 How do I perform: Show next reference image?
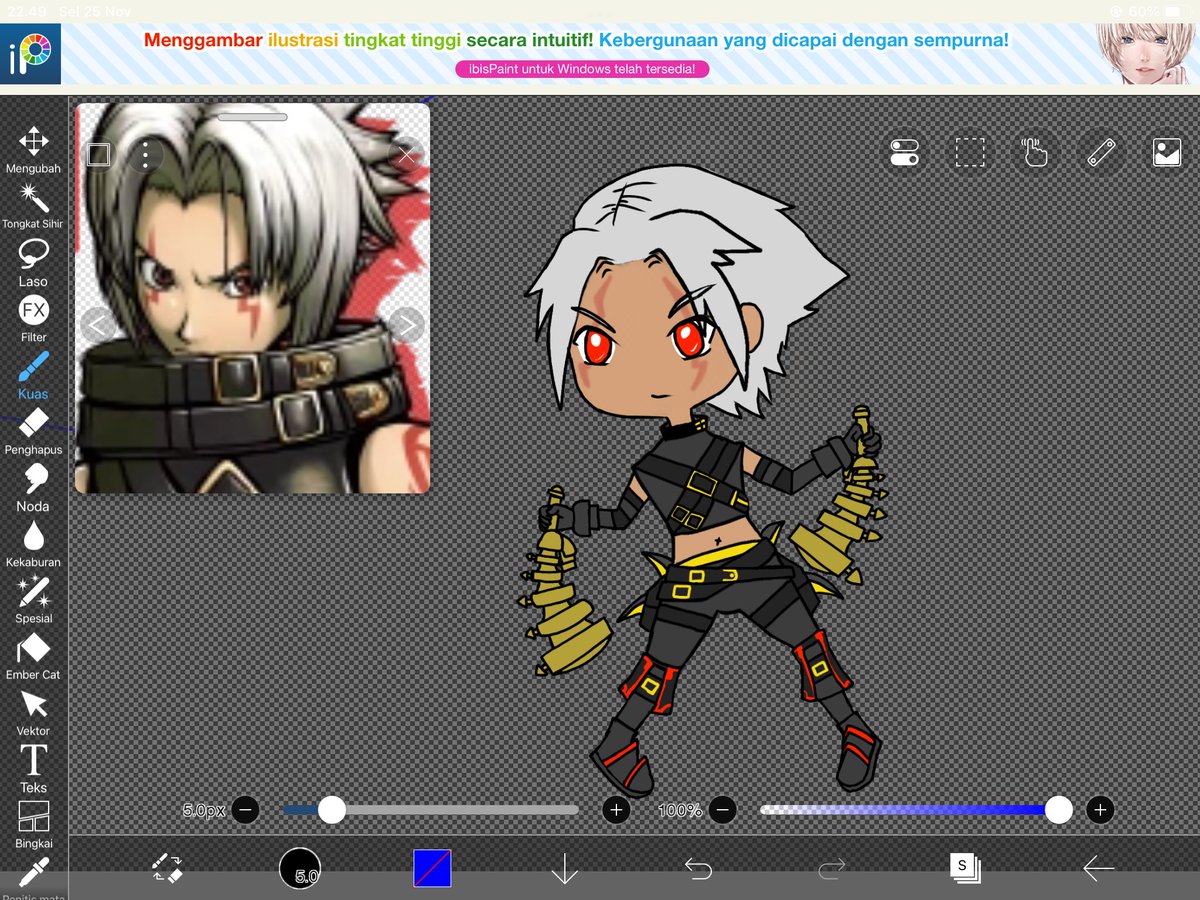point(406,324)
